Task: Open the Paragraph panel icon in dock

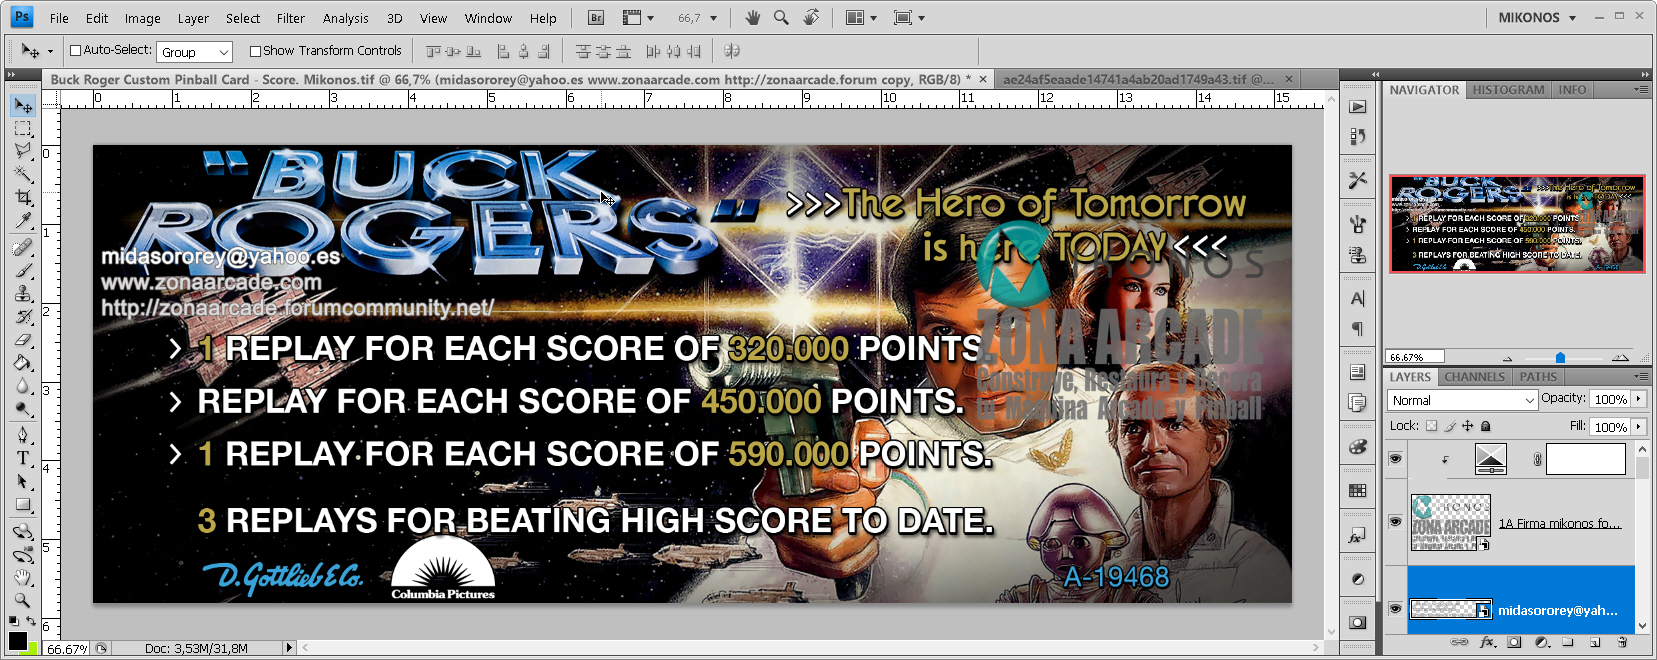Action: (1357, 328)
